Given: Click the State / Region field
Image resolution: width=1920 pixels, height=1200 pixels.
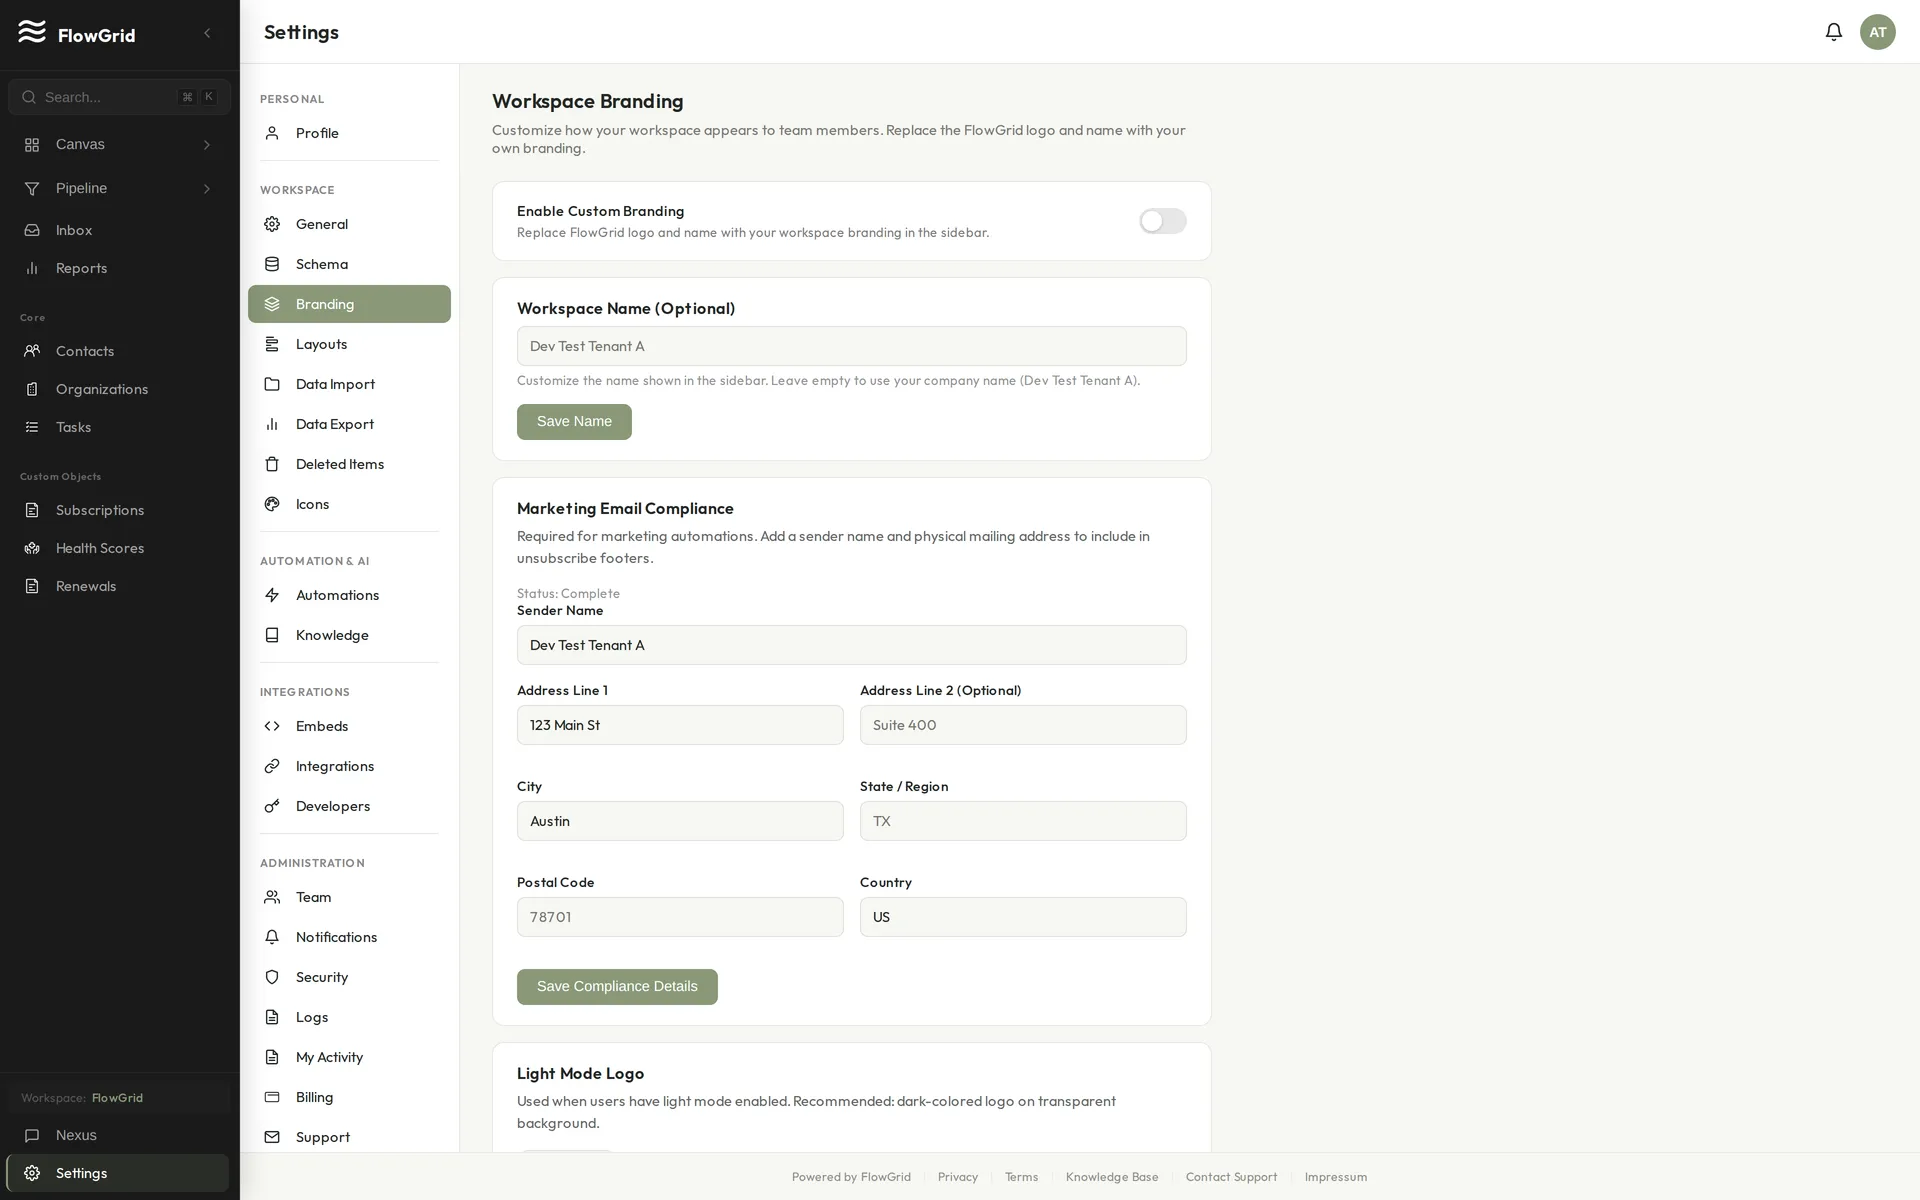Looking at the screenshot, I should [1023, 821].
